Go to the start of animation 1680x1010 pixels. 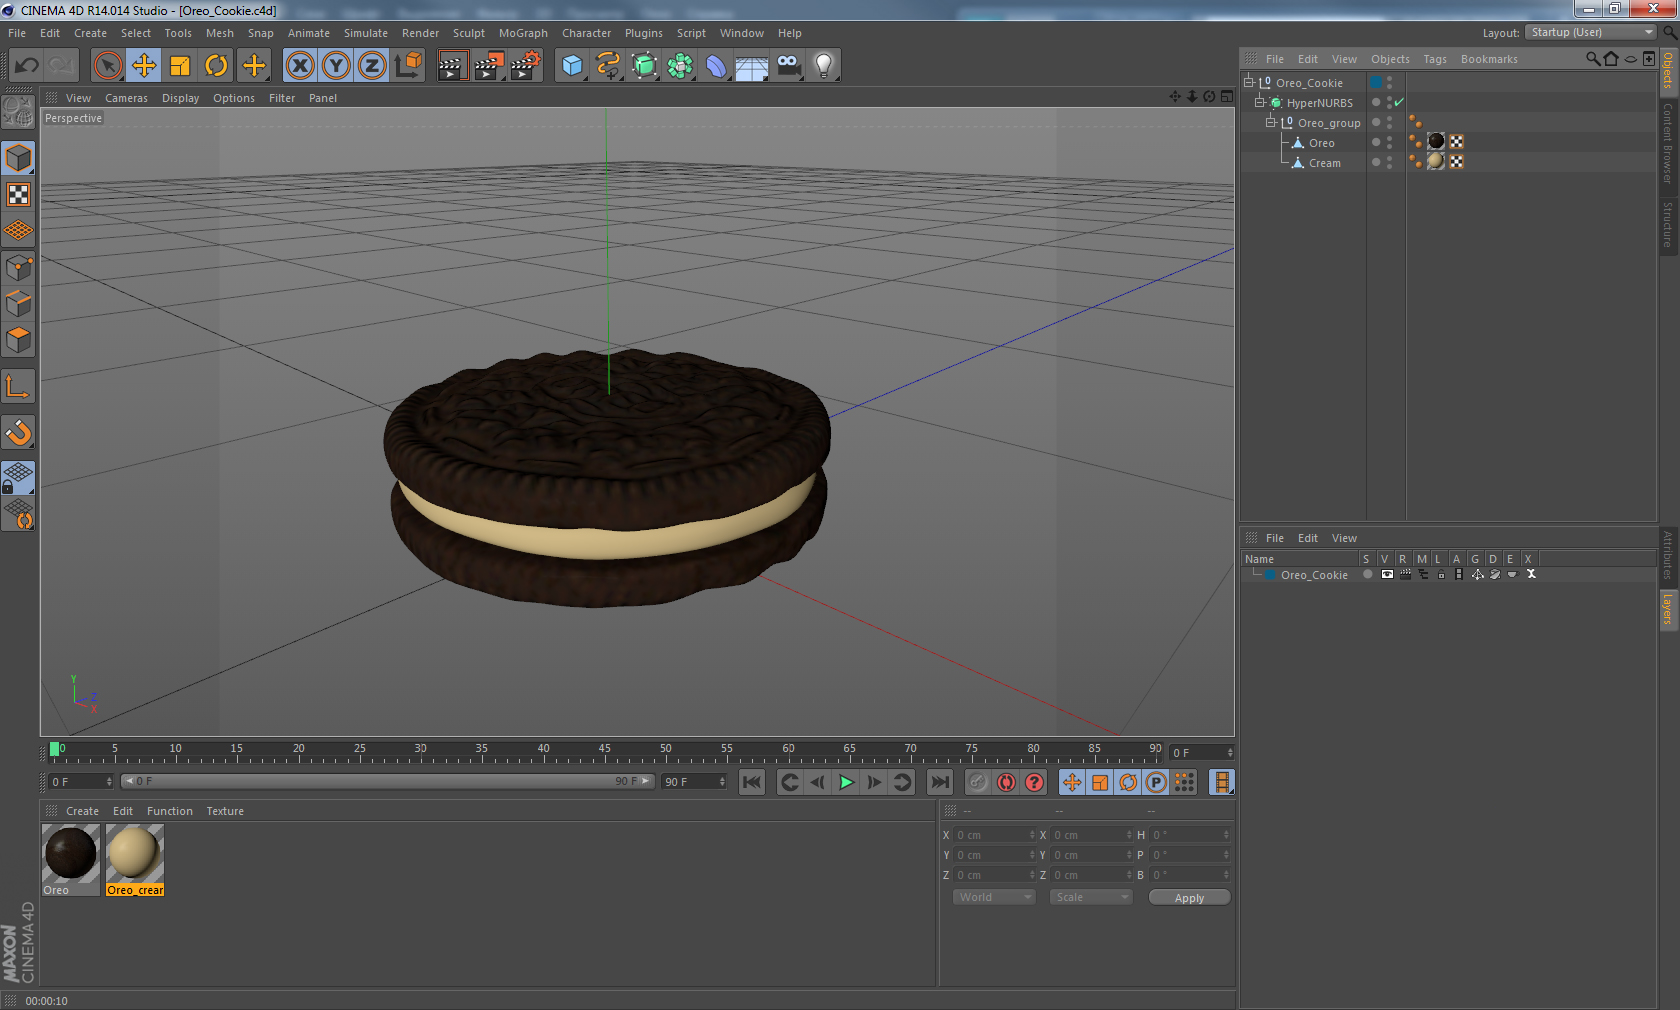pyautogui.click(x=752, y=782)
